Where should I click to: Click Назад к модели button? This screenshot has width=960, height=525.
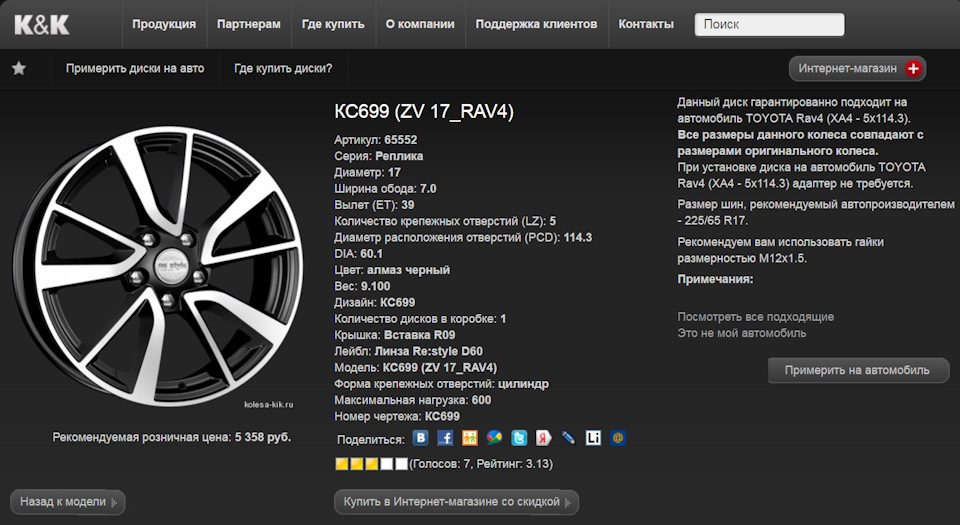[x=68, y=502]
